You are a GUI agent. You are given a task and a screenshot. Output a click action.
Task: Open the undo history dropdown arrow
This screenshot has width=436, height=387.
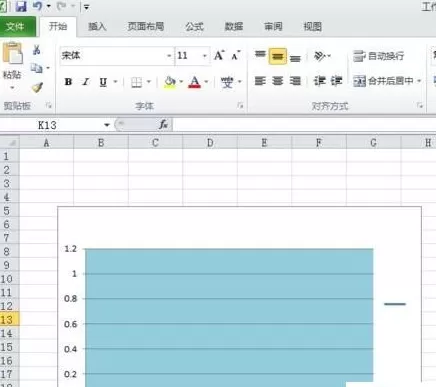click(x=48, y=6)
